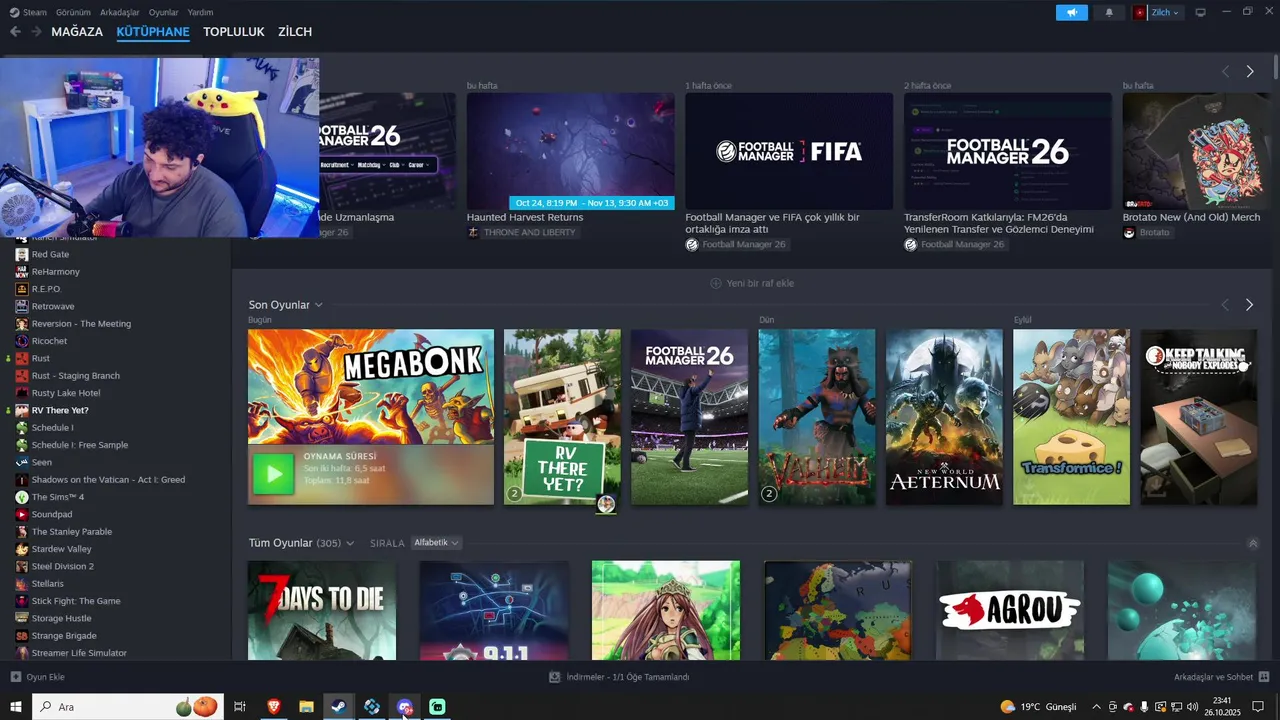The height and width of the screenshot is (720, 1280).
Task: Select Stellaris in the library list
Action: coord(48,584)
